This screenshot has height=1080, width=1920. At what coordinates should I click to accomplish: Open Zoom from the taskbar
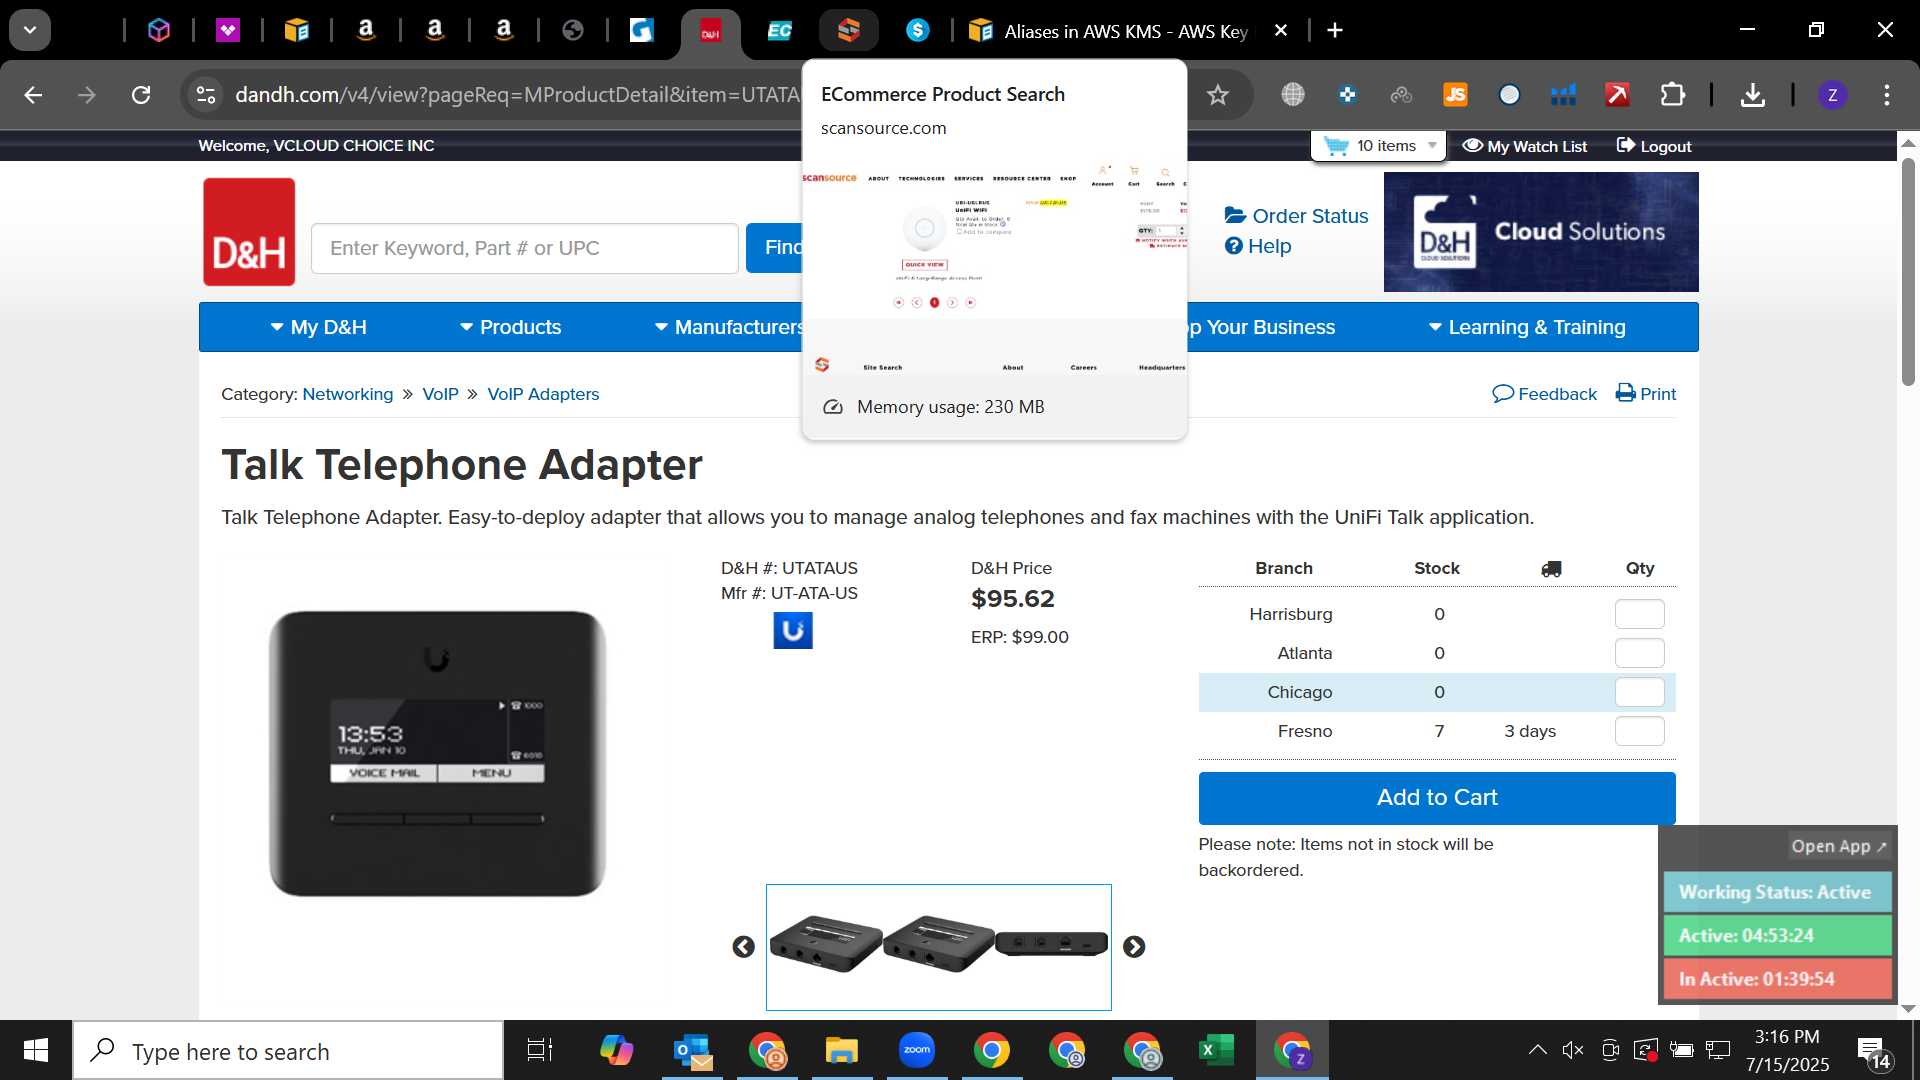[x=917, y=1051]
